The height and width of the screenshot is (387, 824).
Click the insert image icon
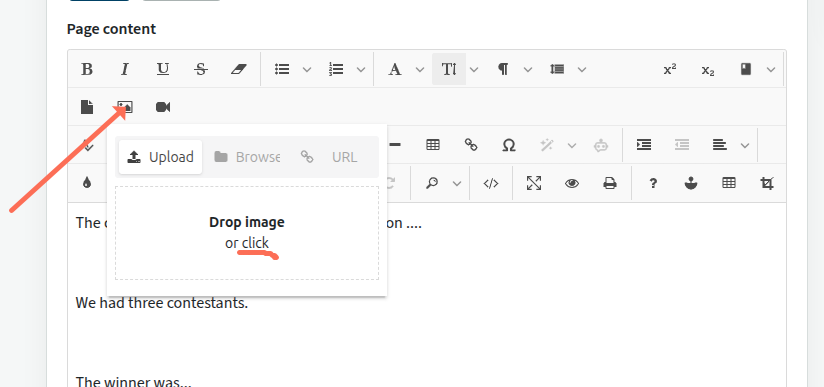point(125,107)
